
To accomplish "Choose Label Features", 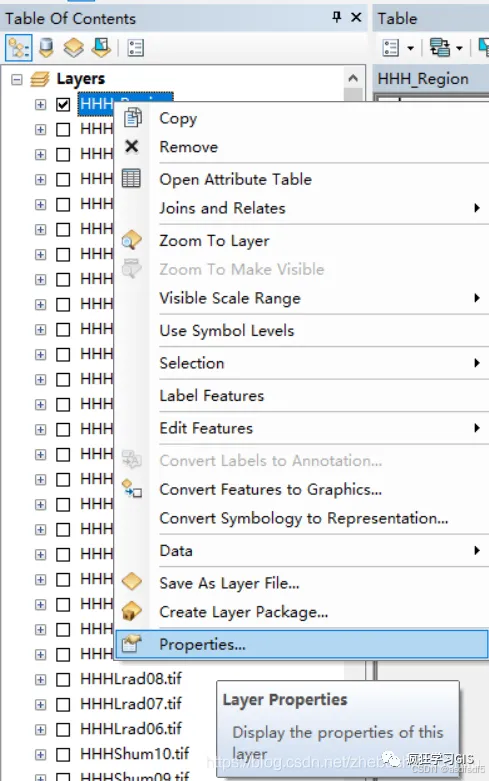I will [x=301, y=395].
